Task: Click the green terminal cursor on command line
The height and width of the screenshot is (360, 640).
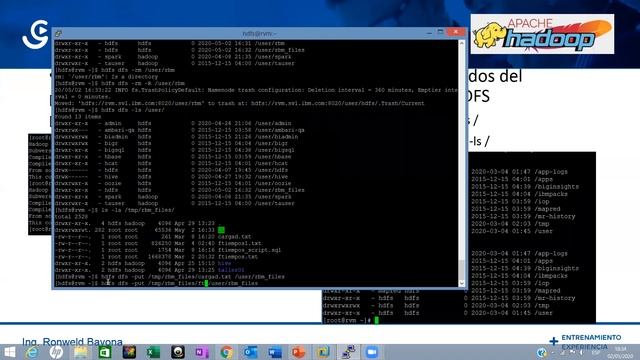Action: [x=206, y=283]
